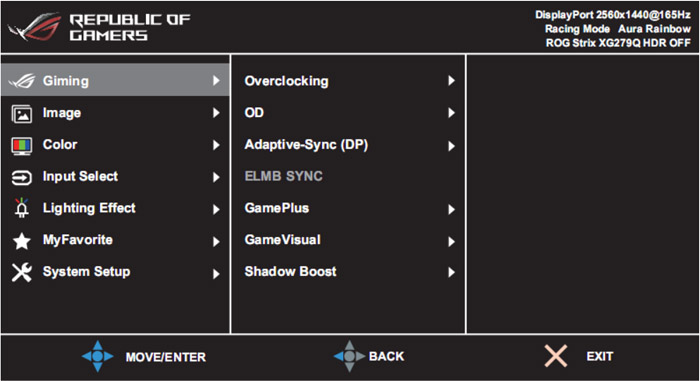Open the GamePlus menu entry
Viewport: 700px width, 381px height.
[348, 208]
